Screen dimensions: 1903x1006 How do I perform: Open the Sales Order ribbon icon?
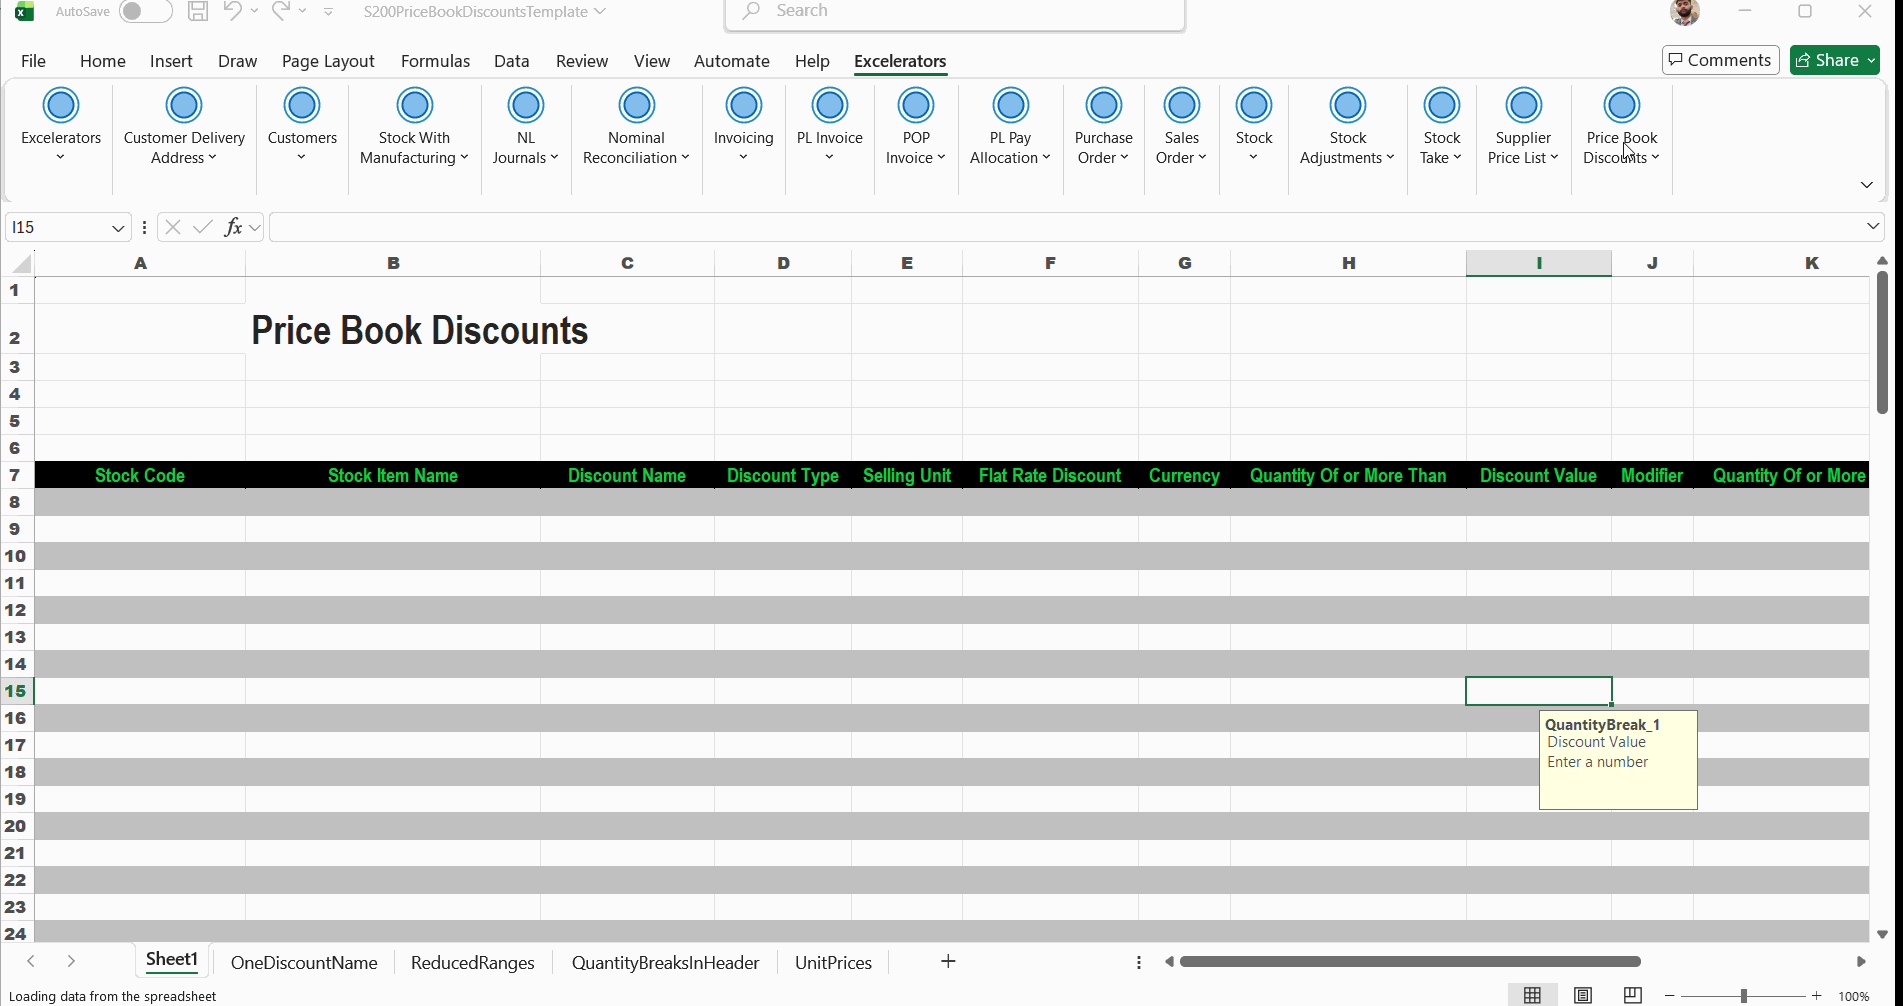[1181, 106]
